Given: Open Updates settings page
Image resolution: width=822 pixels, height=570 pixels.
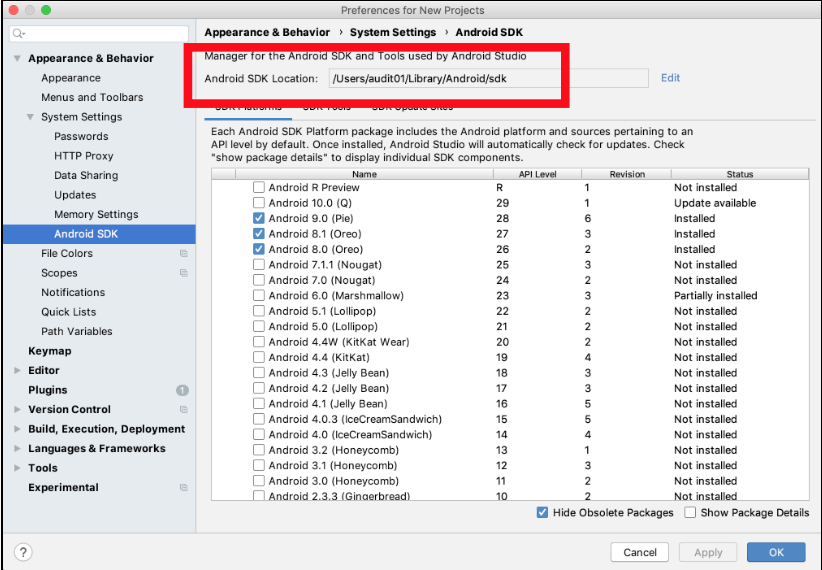Looking at the screenshot, I should click(75, 195).
